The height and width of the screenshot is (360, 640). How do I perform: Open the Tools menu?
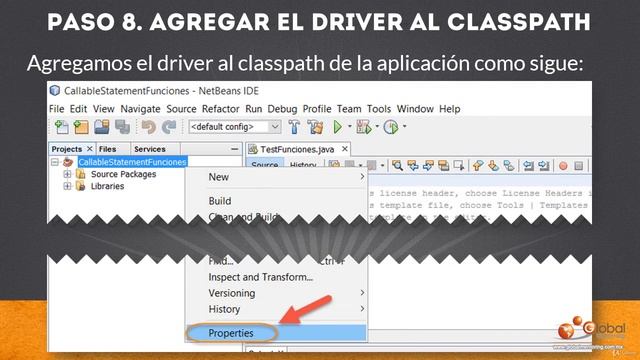click(379, 109)
